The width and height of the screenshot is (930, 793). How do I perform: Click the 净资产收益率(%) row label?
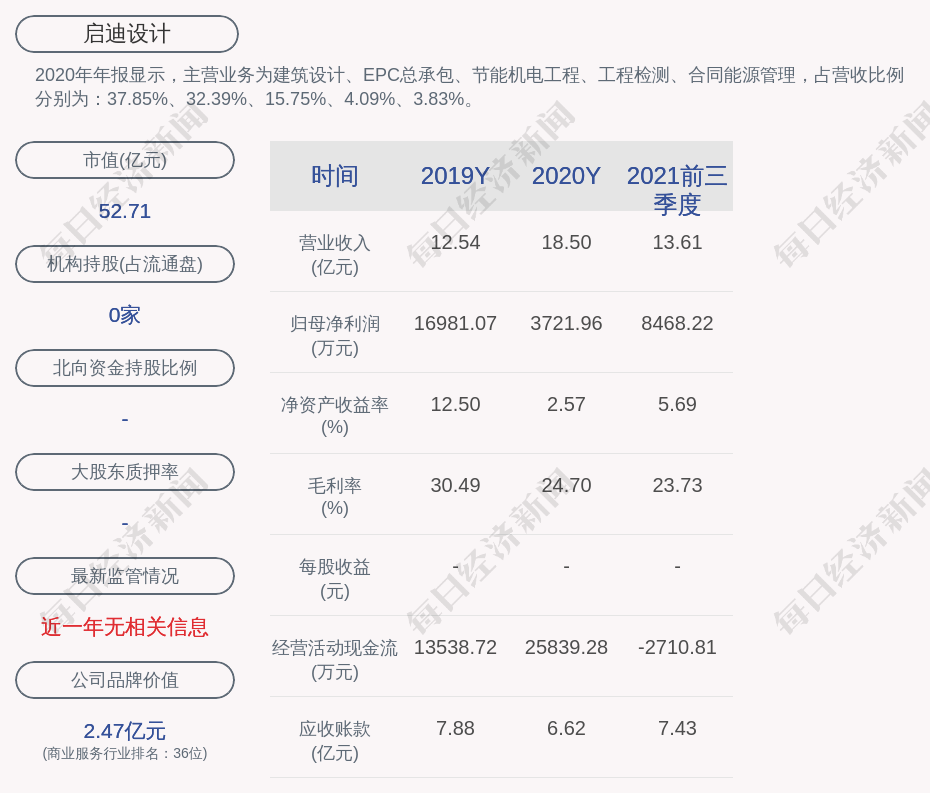pyautogui.click(x=335, y=416)
